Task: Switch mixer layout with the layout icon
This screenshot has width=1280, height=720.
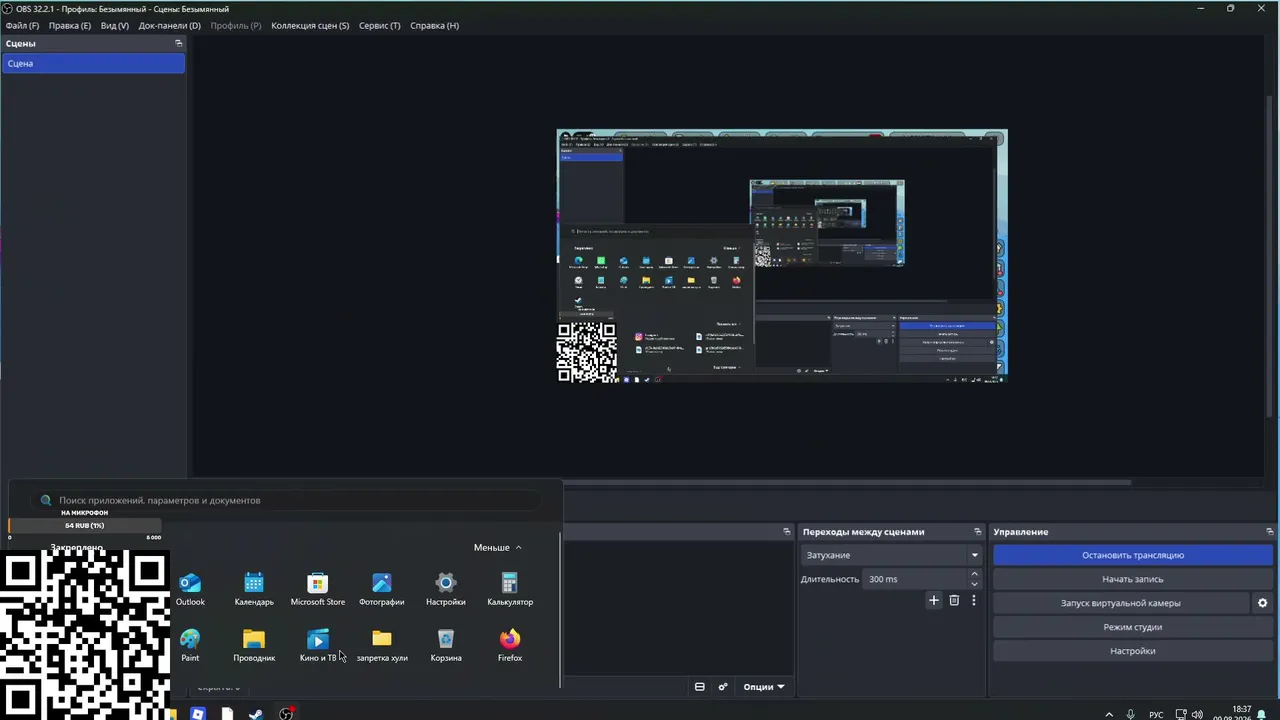Action: click(699, 687)
